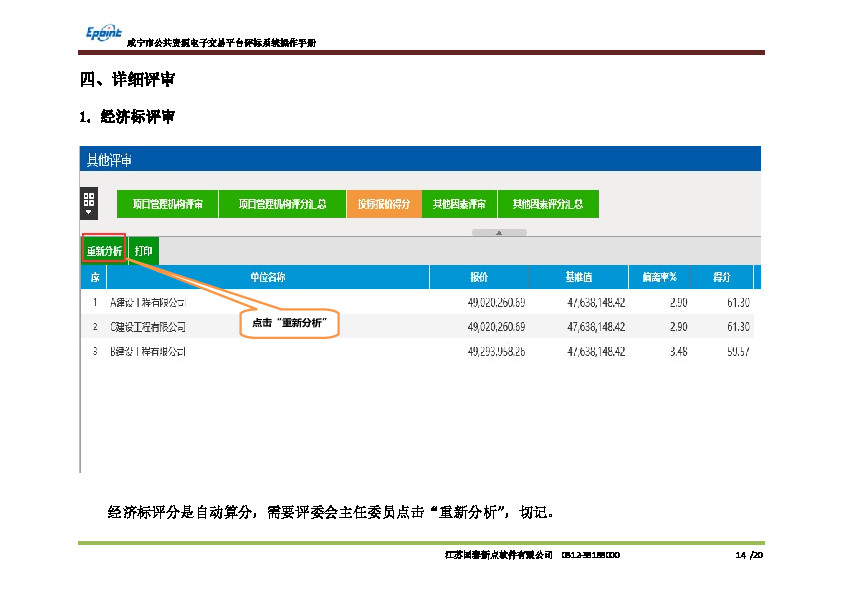Open the 项目管理机构评分汇总 tab
This screenshot has height=595, width=842.
[282, 204]
